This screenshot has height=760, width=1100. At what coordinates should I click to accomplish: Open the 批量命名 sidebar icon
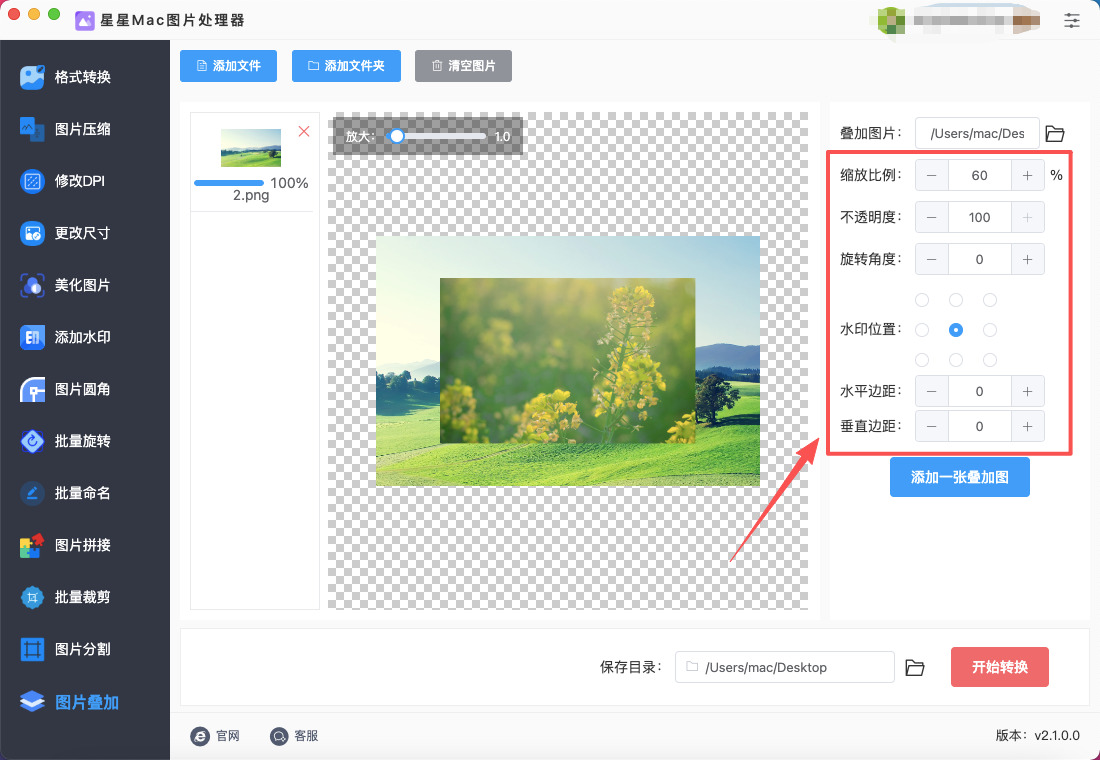pyautogui.click(x=32, y=493)
